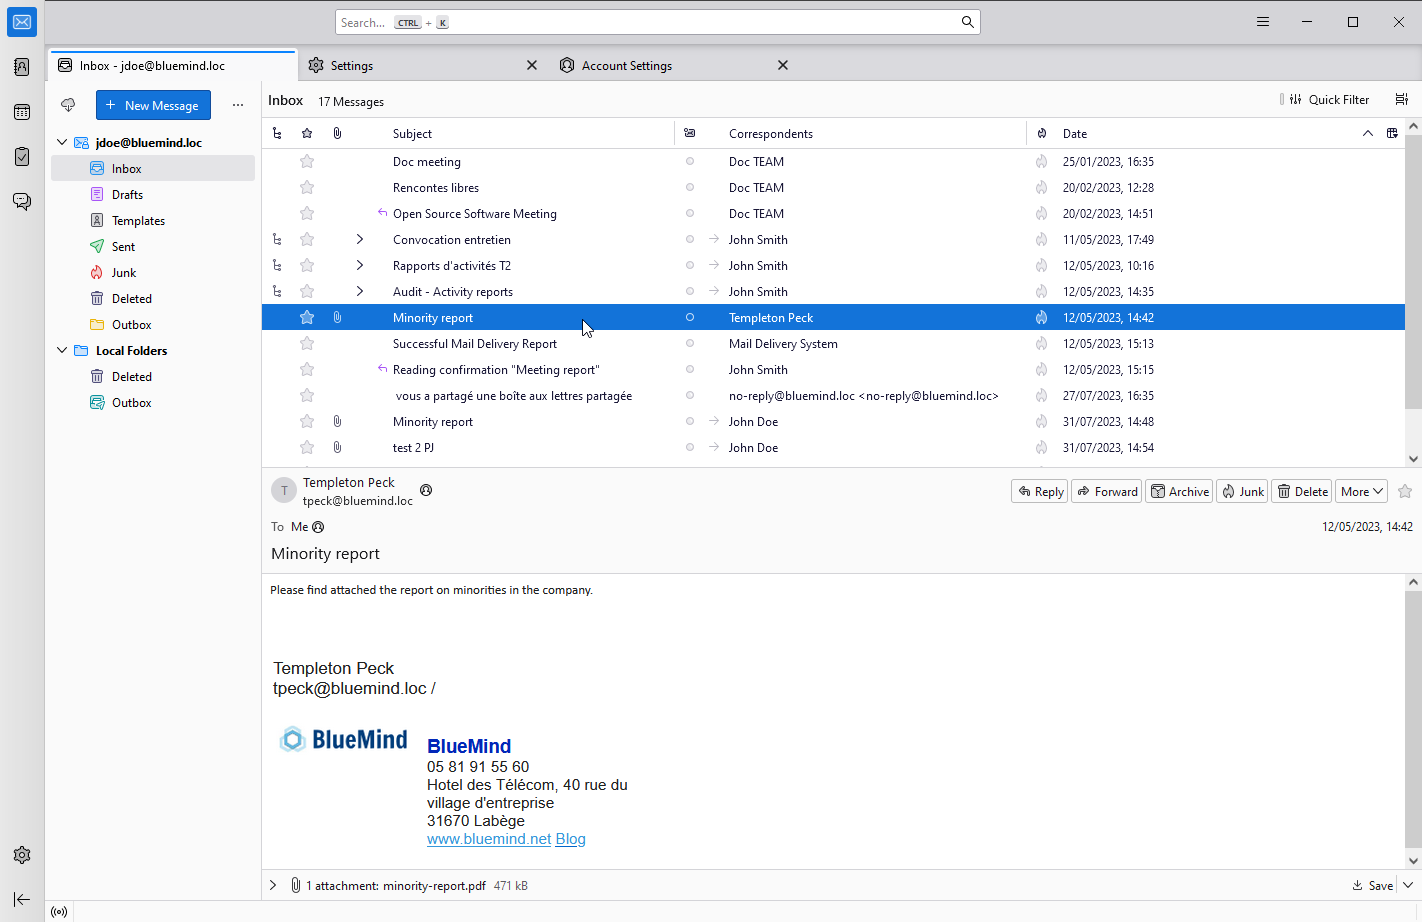Expand the Convocation entretien thread

(x=360, y=239)
